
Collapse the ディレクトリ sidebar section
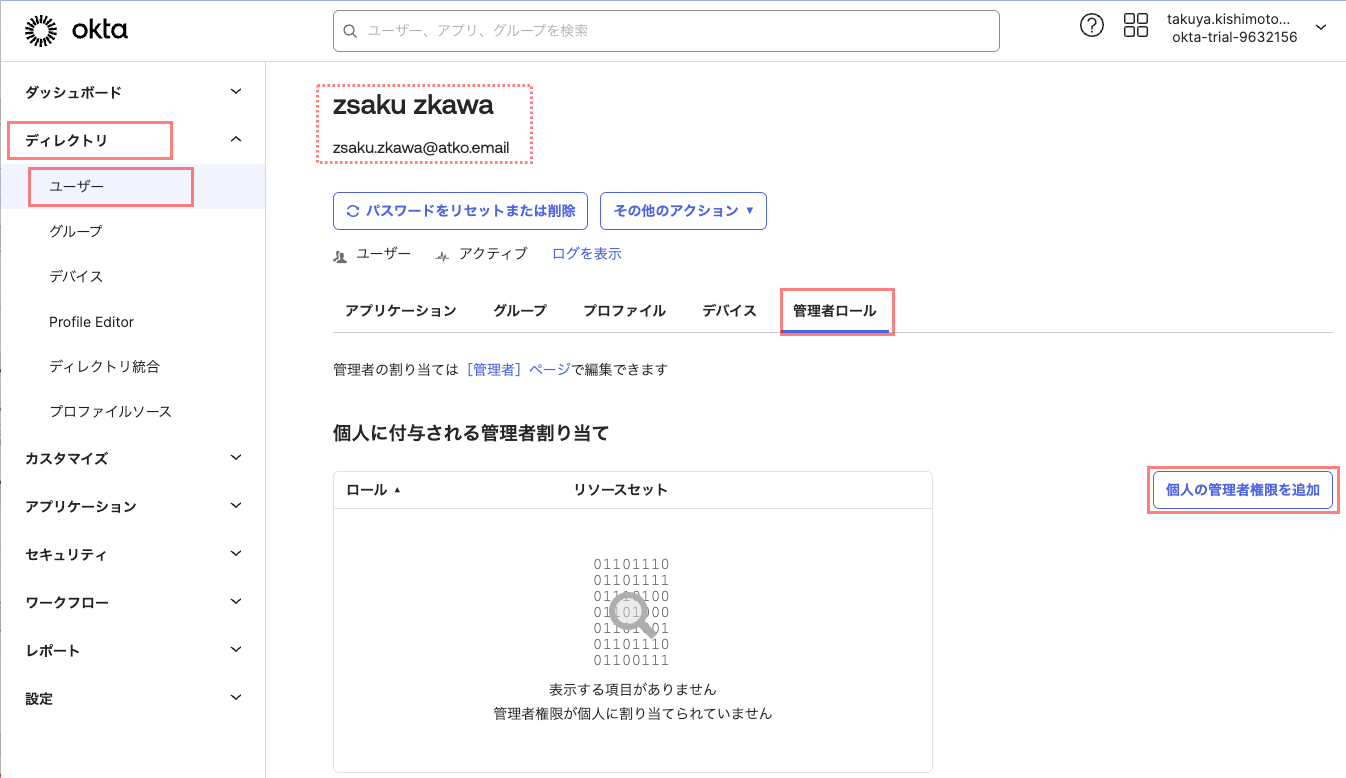(x=236, y=140)
